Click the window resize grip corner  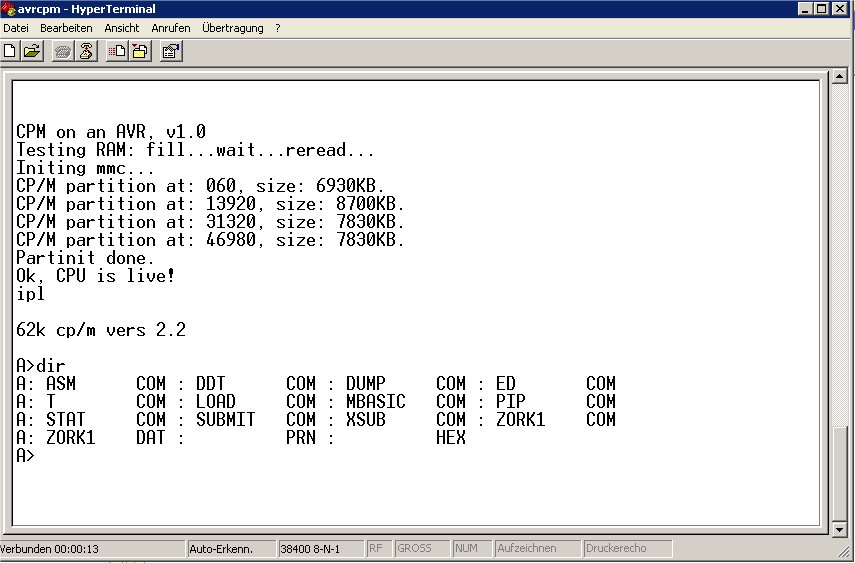[x=845, y=553]
